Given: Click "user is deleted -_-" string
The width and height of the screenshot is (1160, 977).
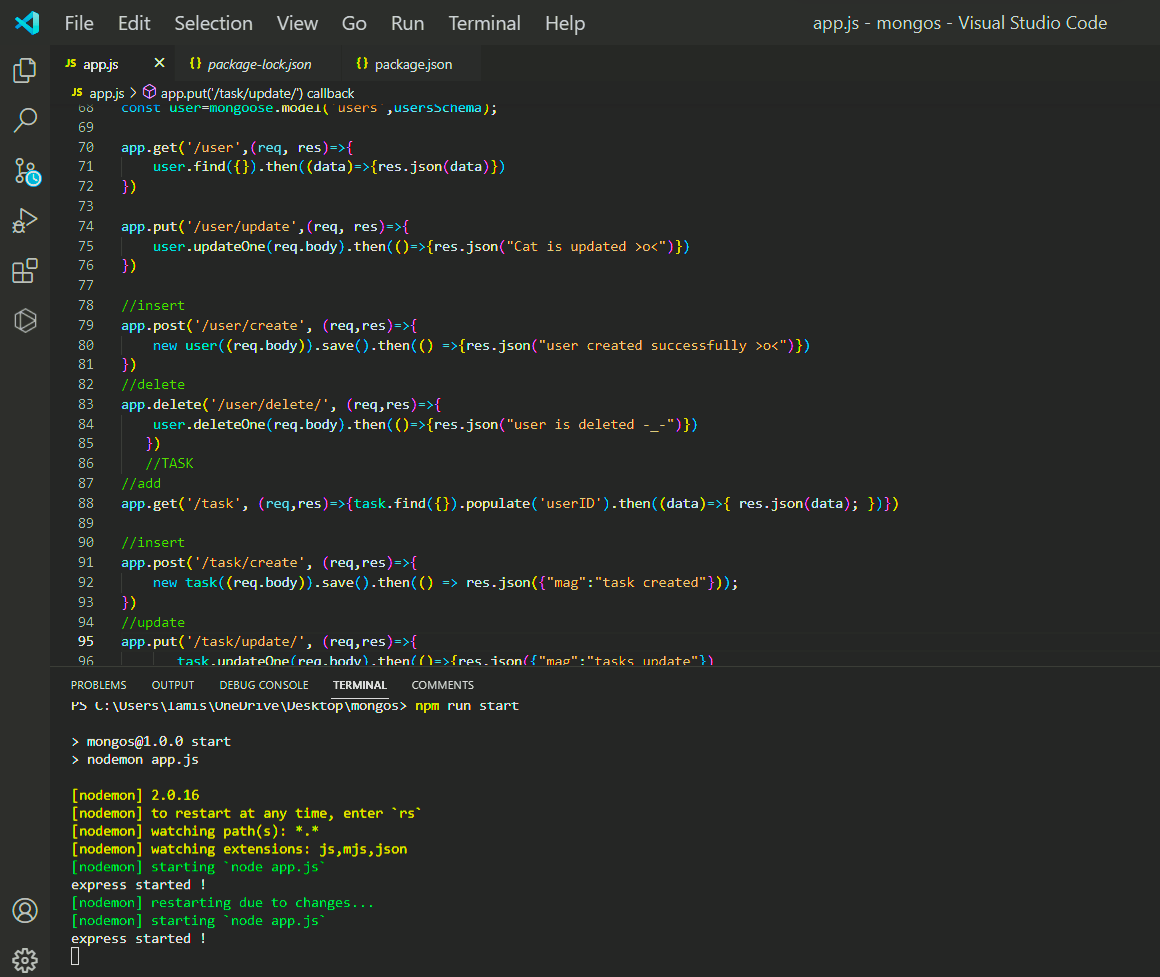Looking at the screenshot, I should coord(594,425).
